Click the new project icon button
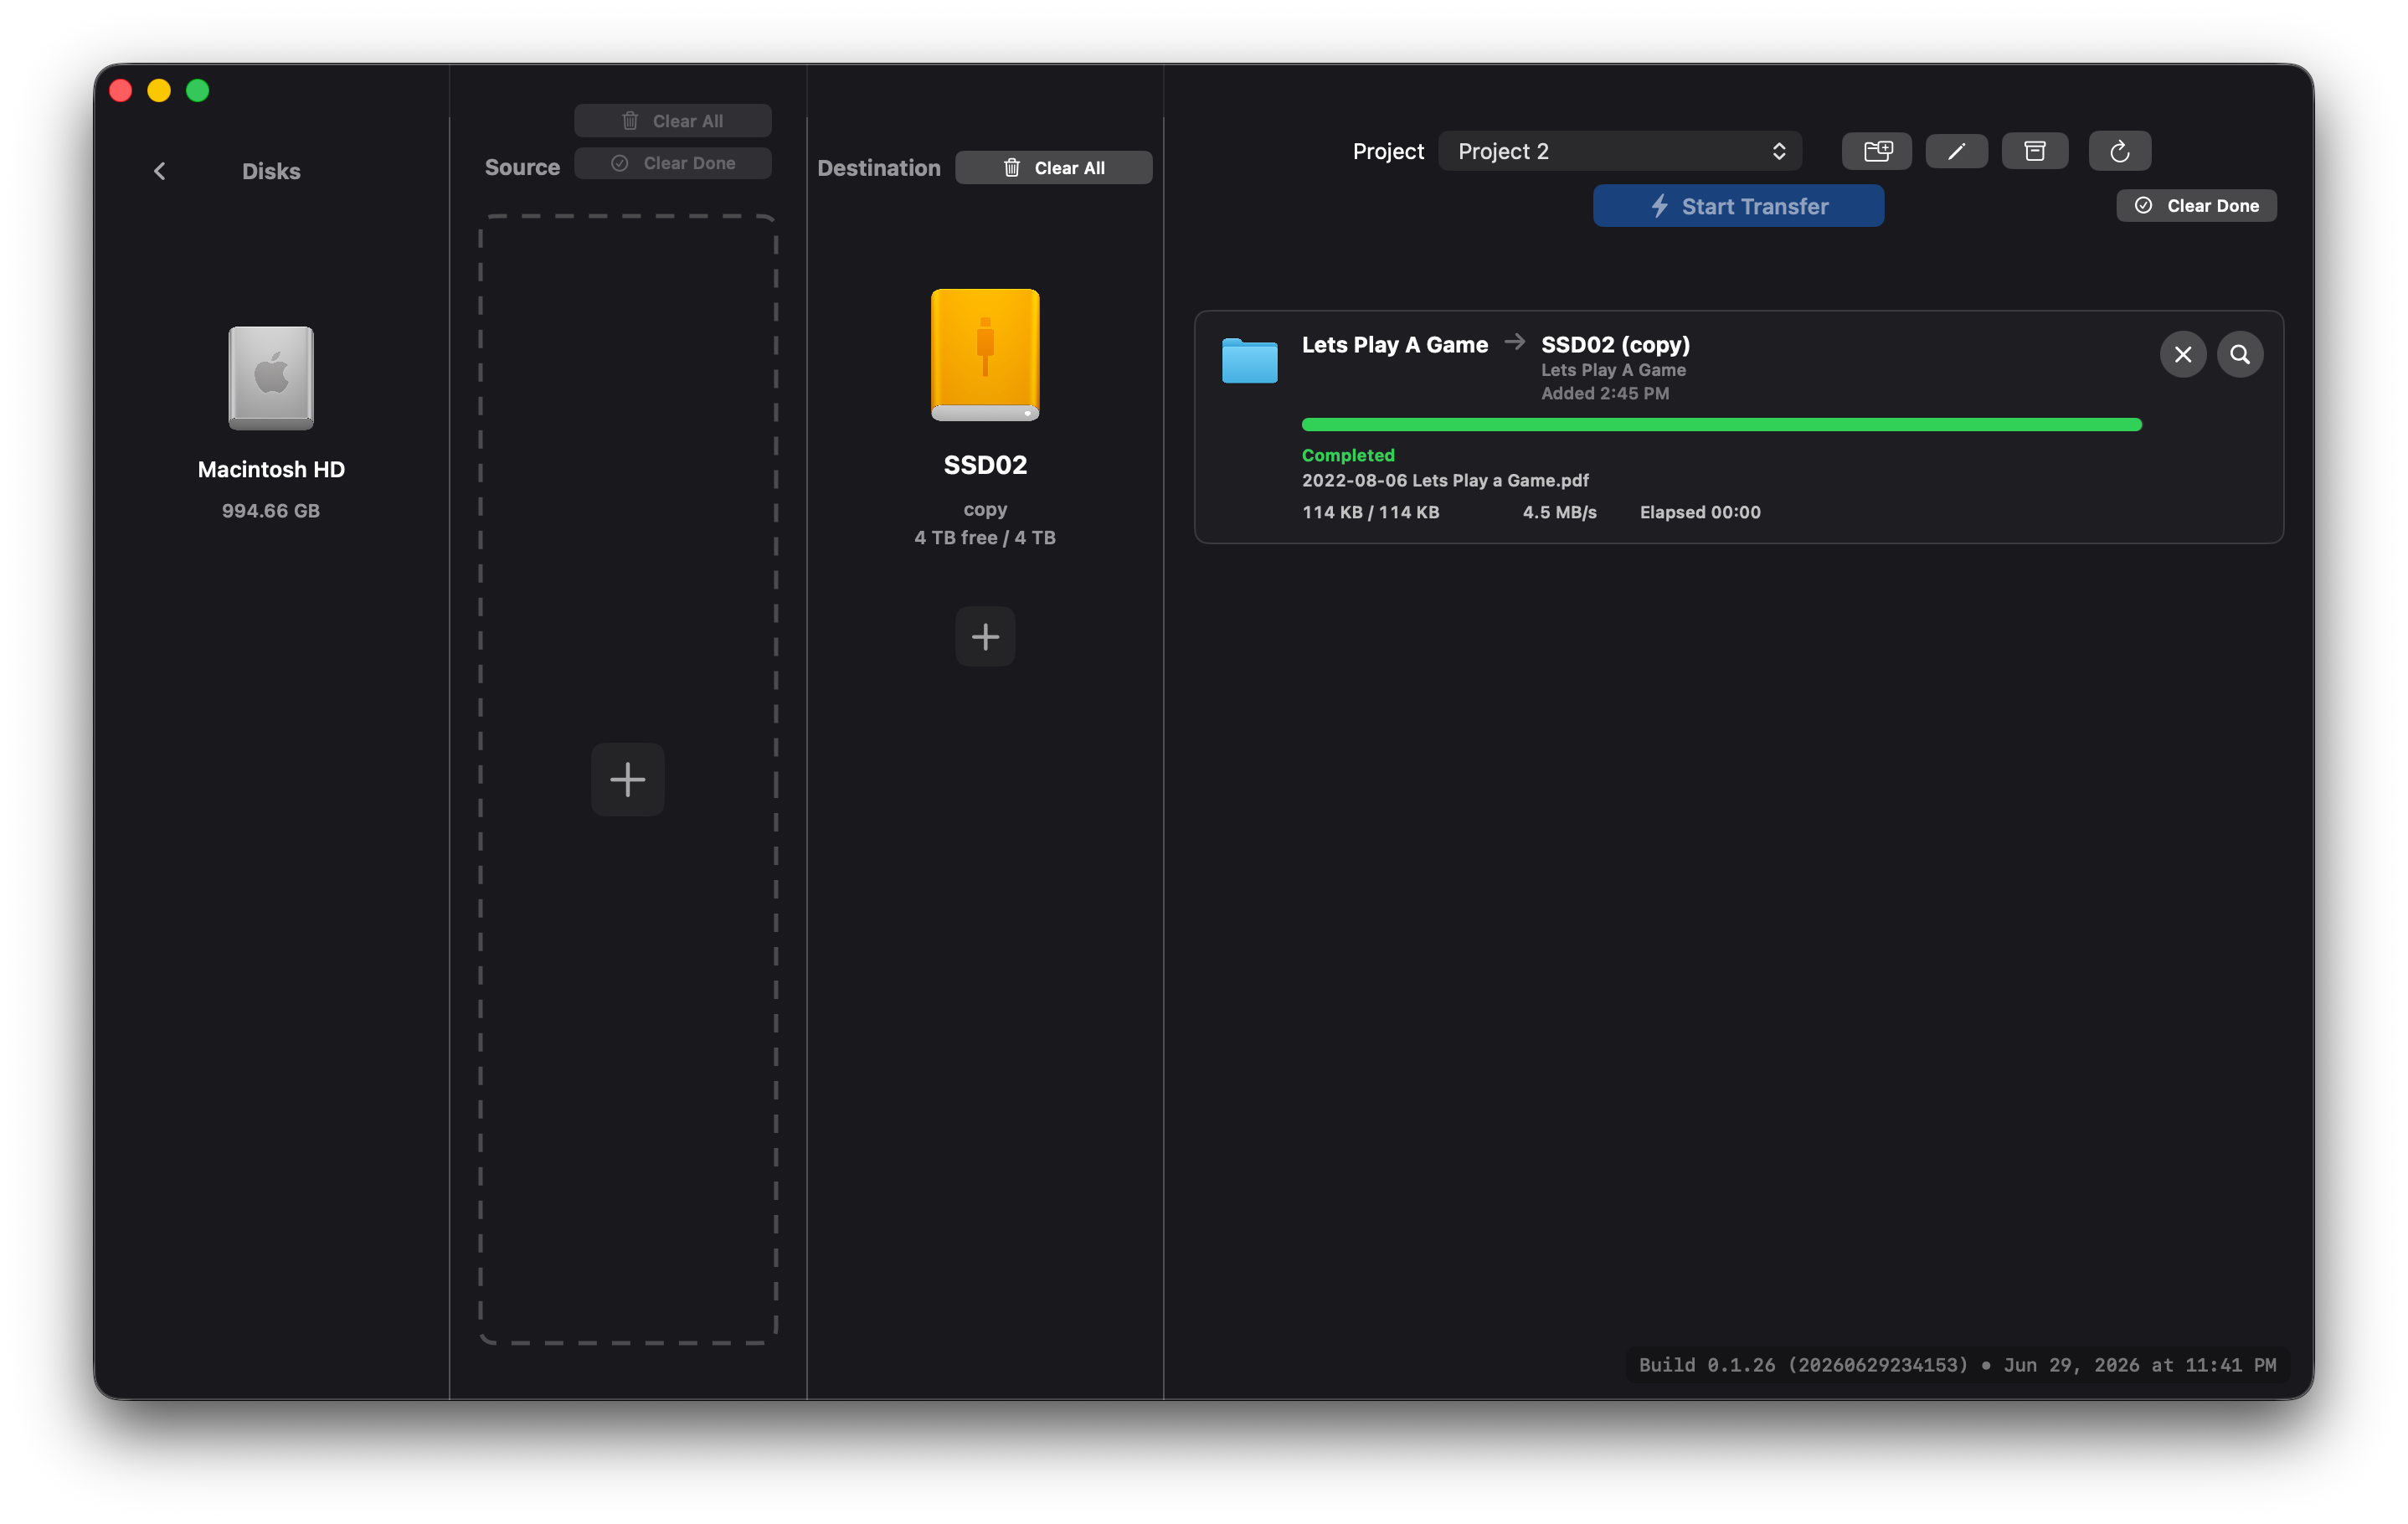This screenshot has width=2408, height=1524. [1877, 151]
